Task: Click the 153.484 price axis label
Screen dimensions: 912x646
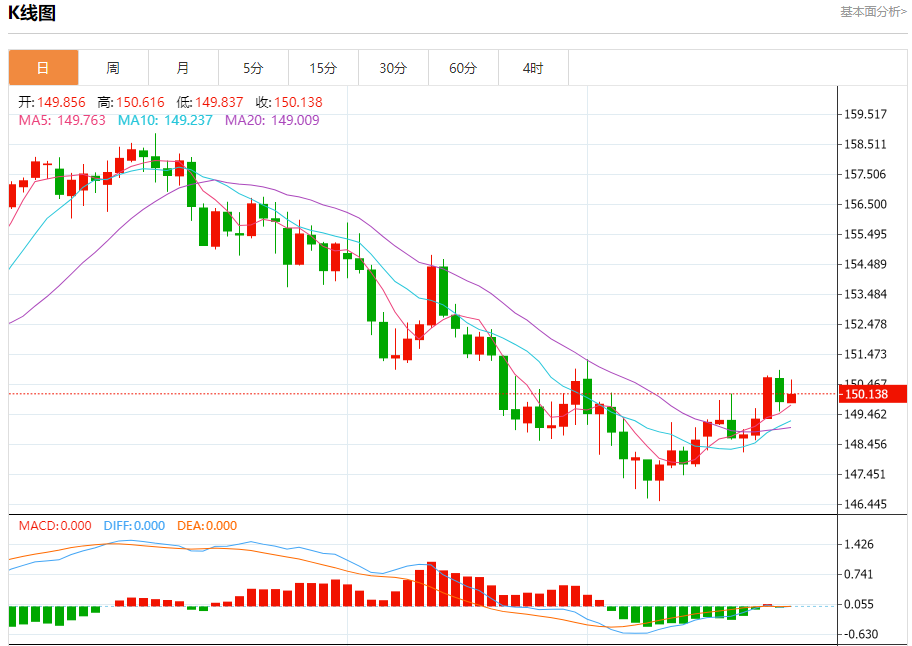Action: point(865,294)
